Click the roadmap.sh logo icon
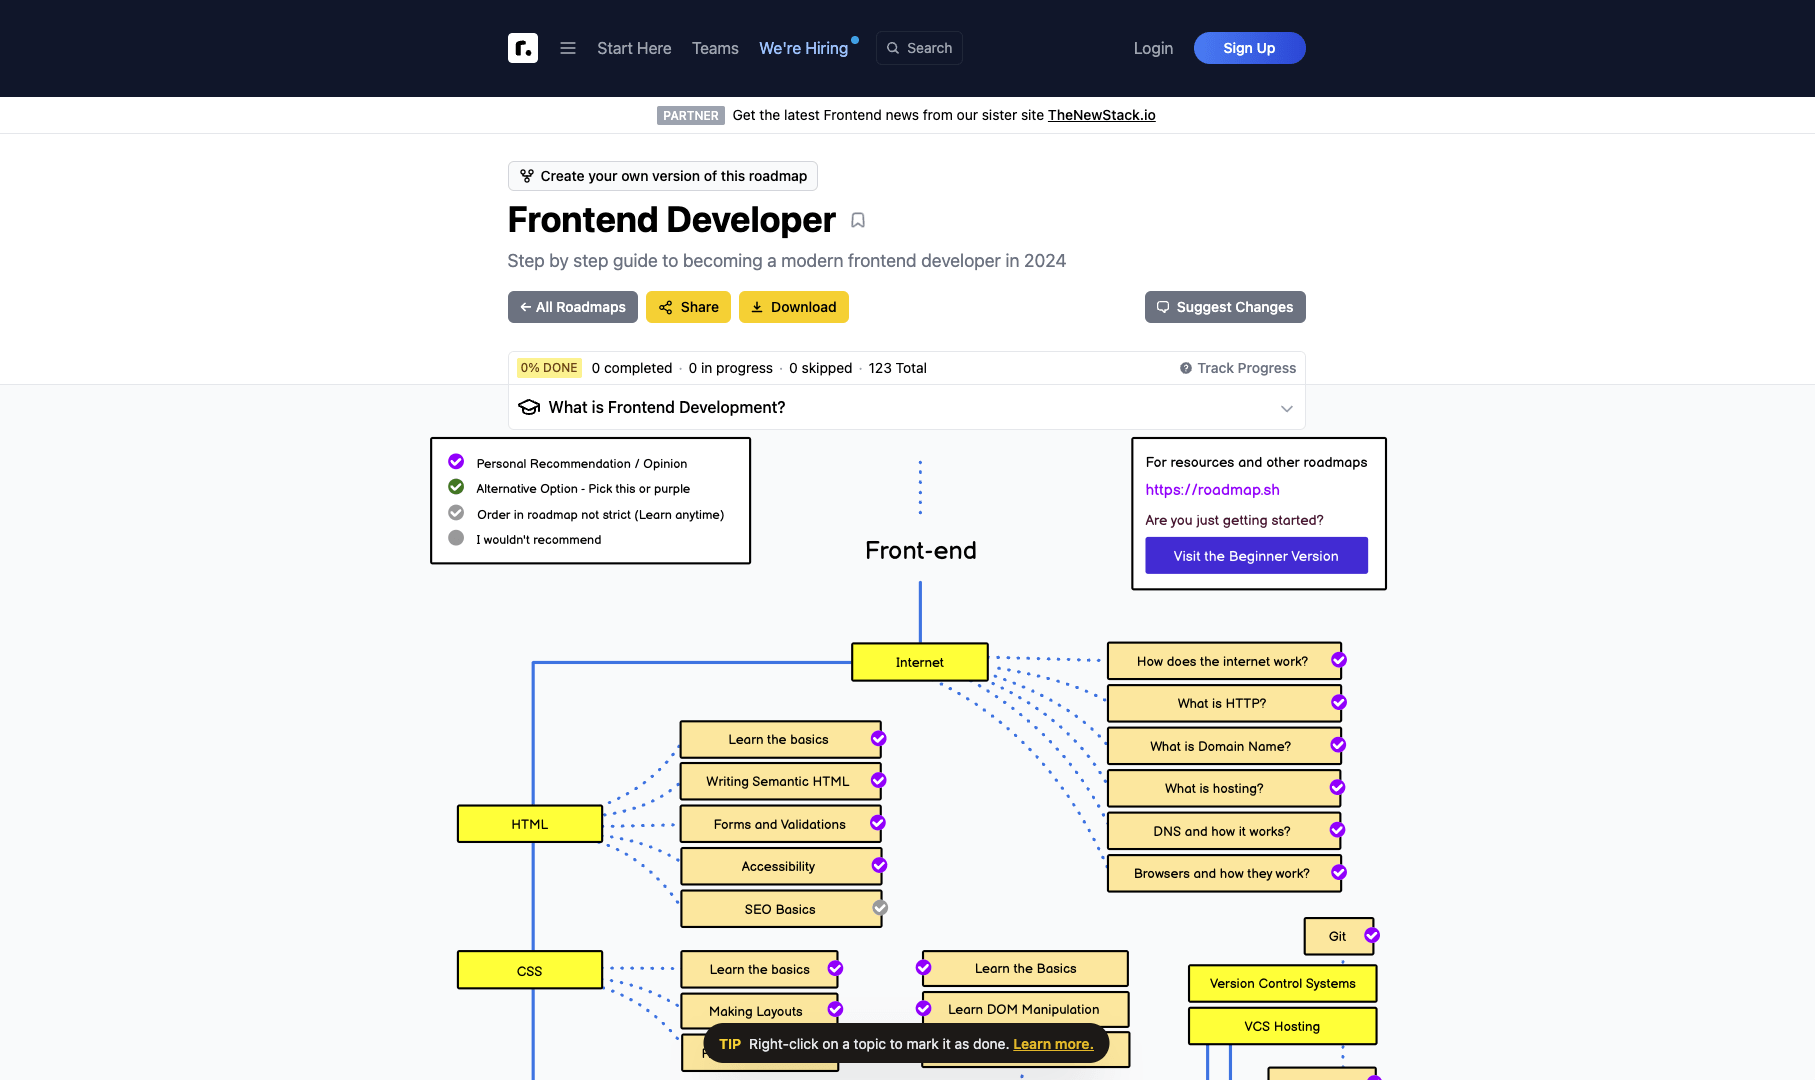The height and width of the screenshot is (1080, 1815). click(x=522, y=48)
